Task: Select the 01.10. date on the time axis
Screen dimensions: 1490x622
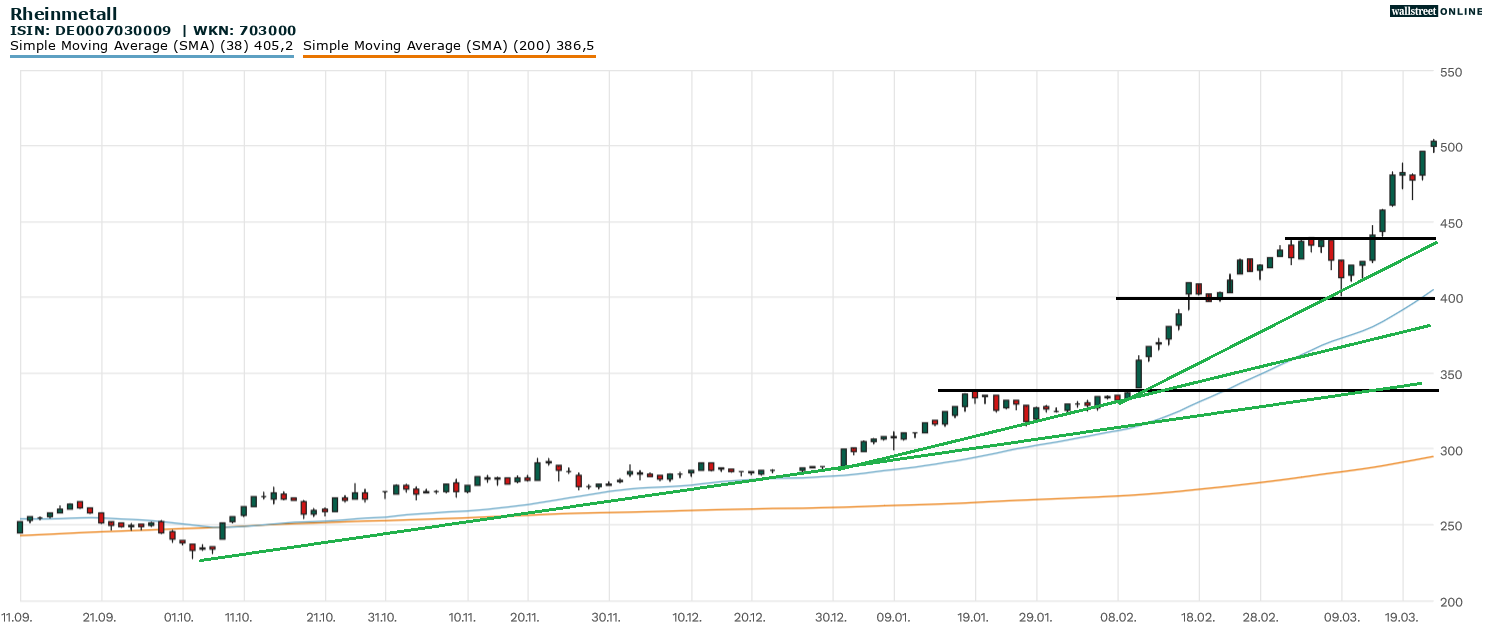Action: (x=179, y=617)
